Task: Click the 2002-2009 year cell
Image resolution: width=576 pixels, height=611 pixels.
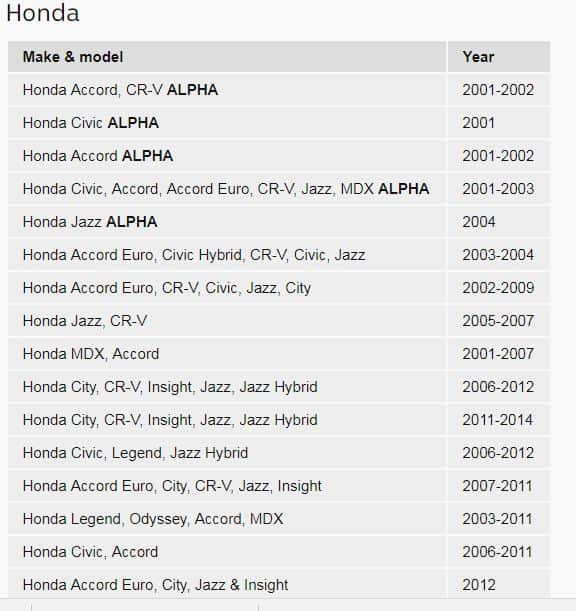Action: (x=499, y=288)
